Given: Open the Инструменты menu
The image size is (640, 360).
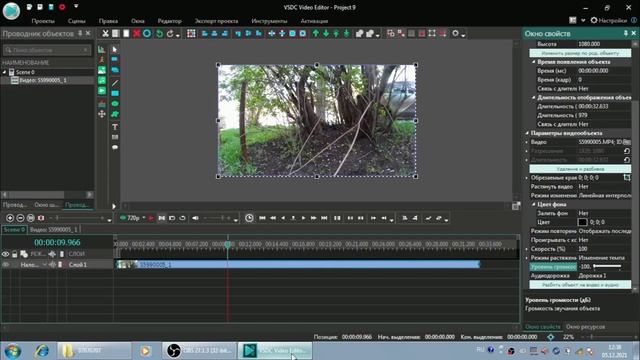Looking at the screenshot, I should pyautogui.click(x=269, y=21).
